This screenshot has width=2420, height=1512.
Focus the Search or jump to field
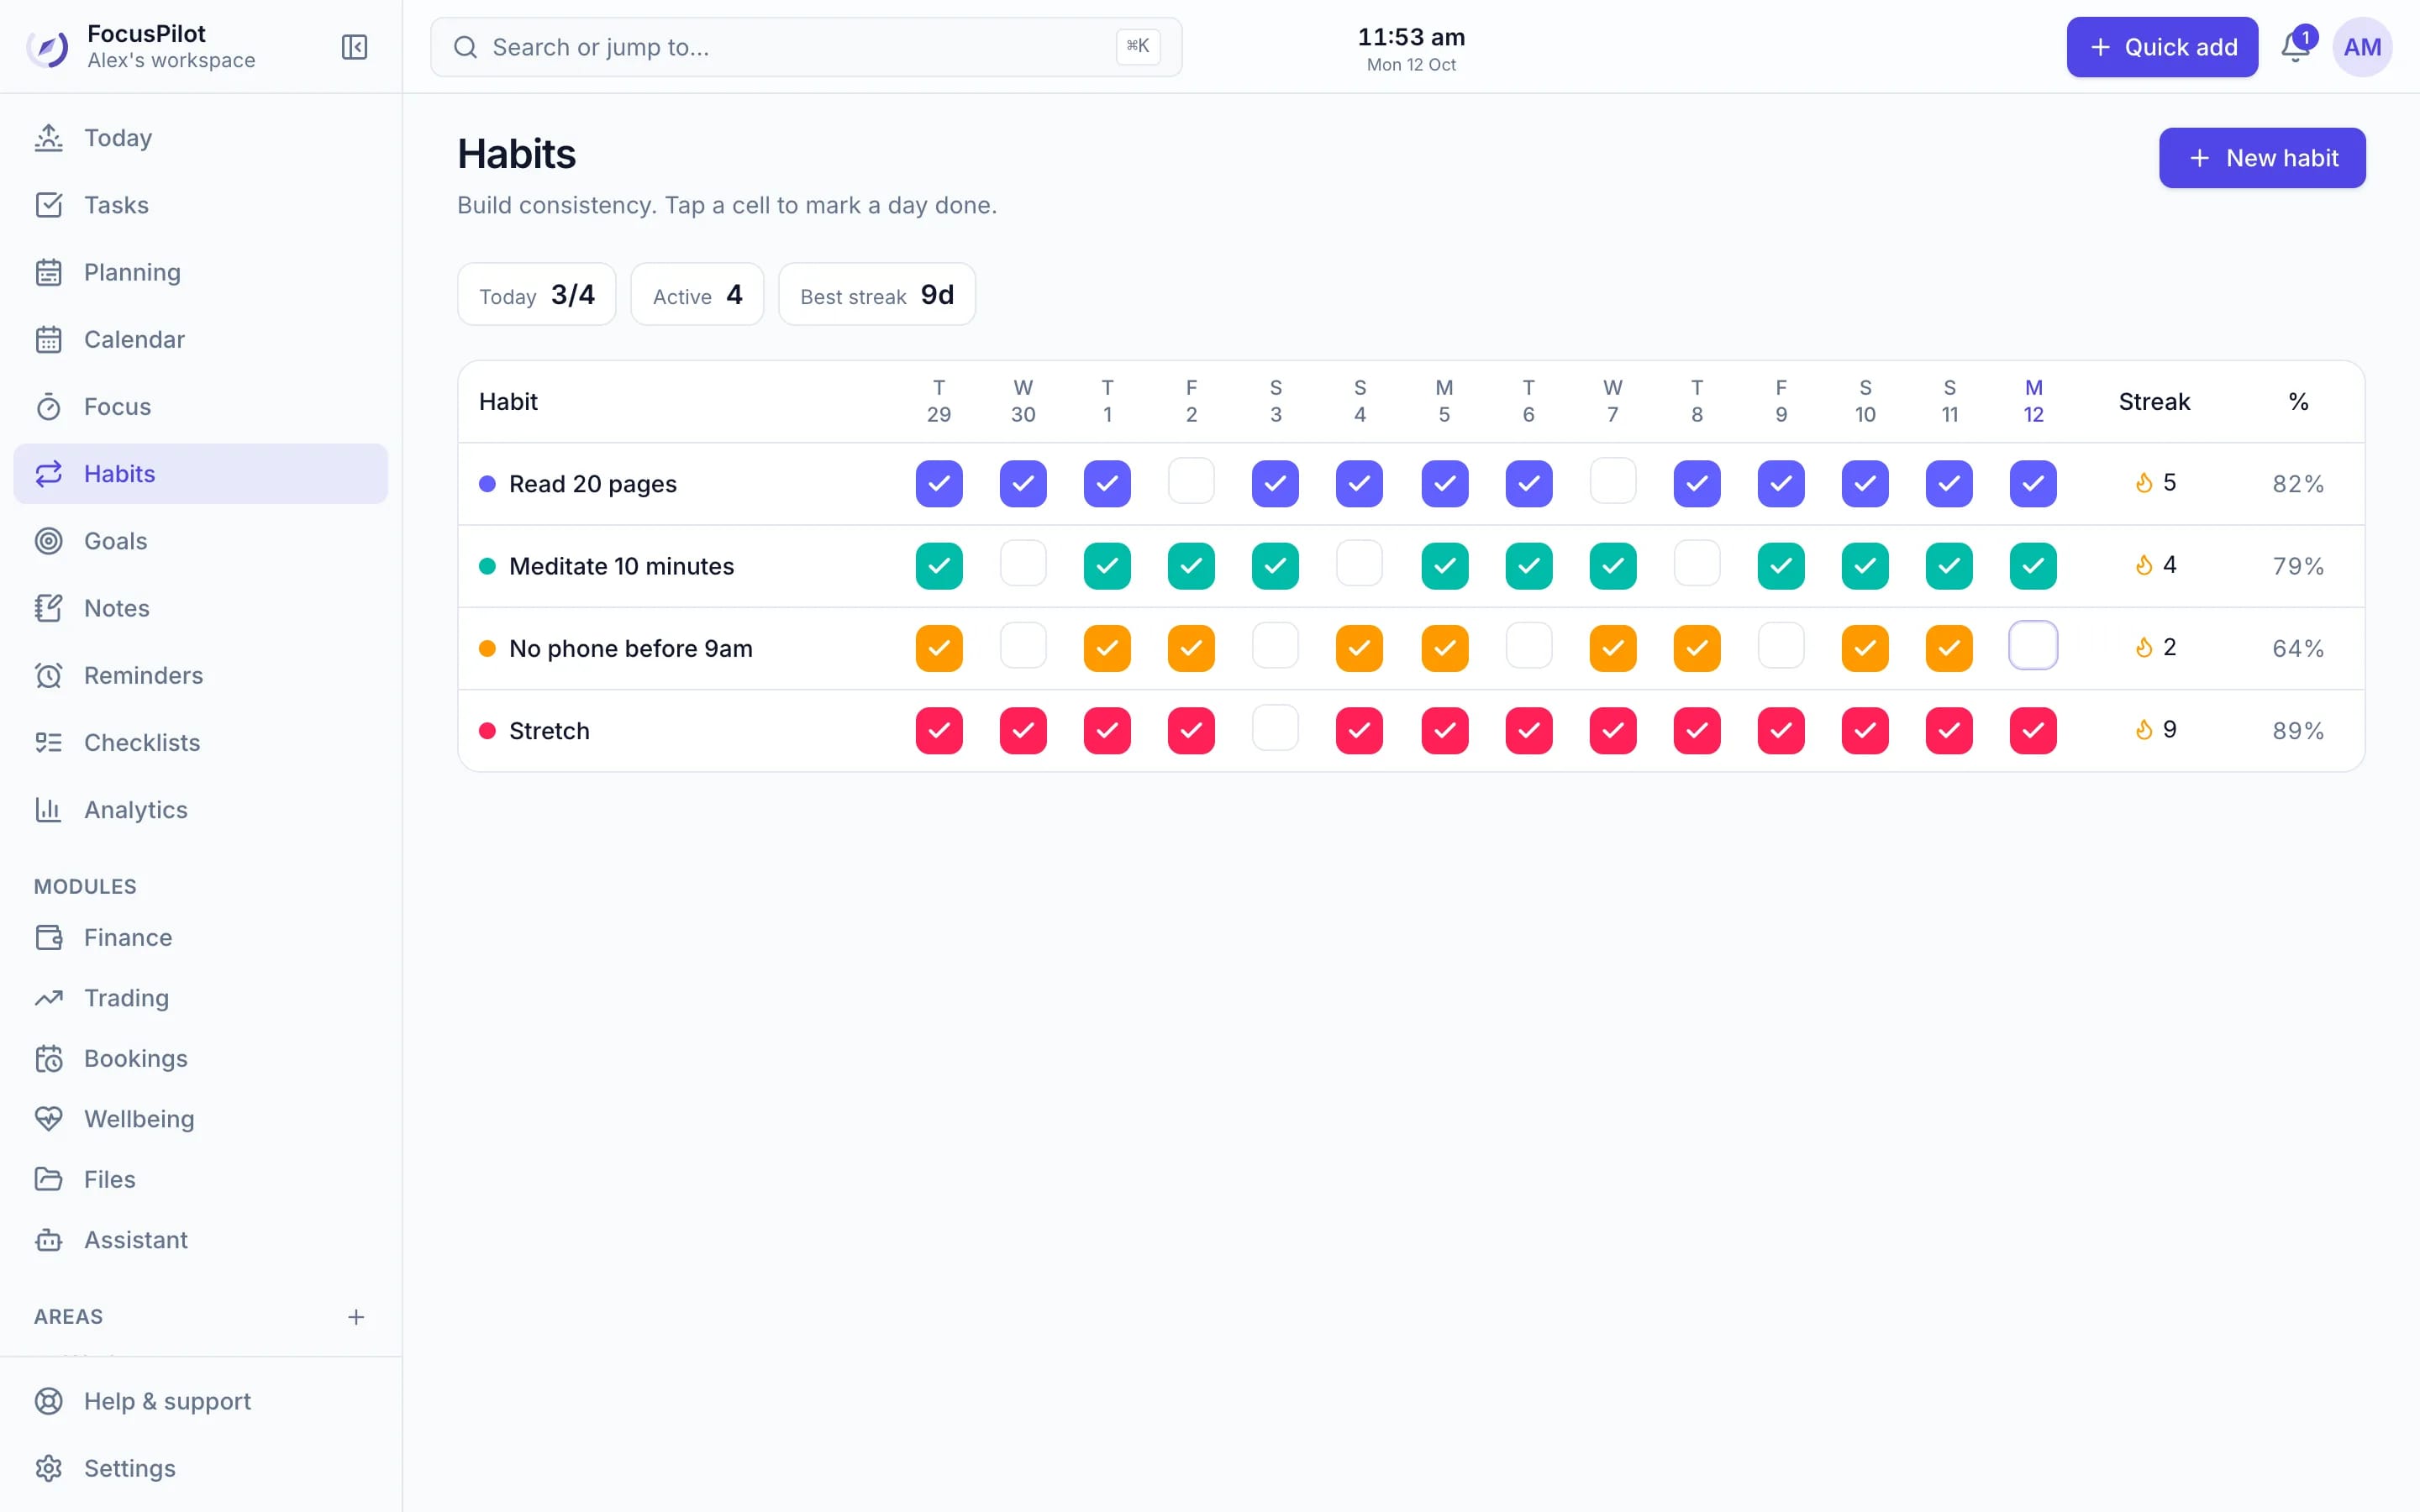(x=806, y=47)
